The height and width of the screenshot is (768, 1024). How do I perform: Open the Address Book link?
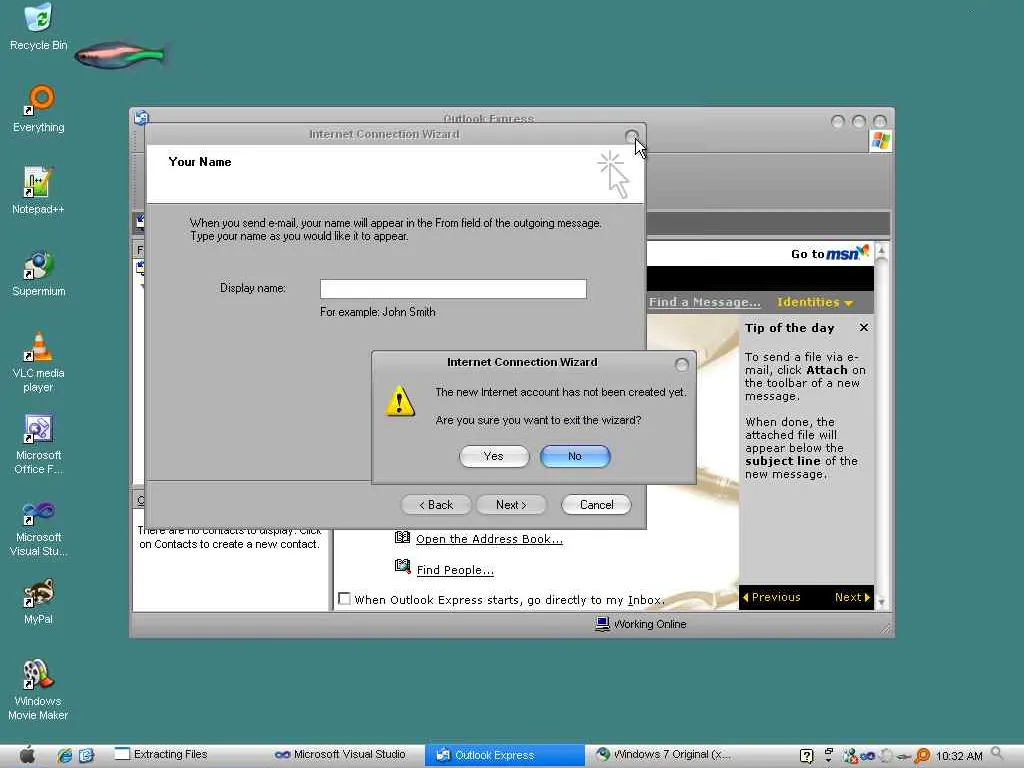coord(489,539)
